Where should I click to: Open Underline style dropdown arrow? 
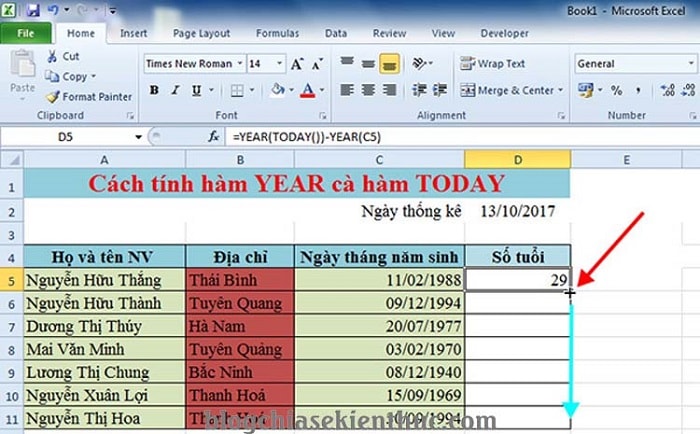coord(211,90)
